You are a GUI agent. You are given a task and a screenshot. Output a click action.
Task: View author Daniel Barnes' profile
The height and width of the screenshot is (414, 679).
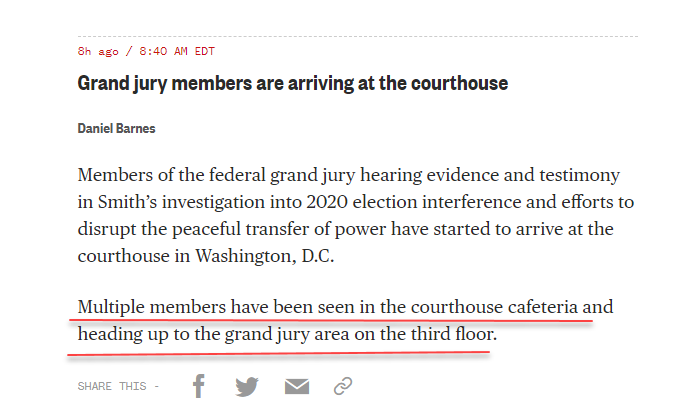tap(116, 129)
